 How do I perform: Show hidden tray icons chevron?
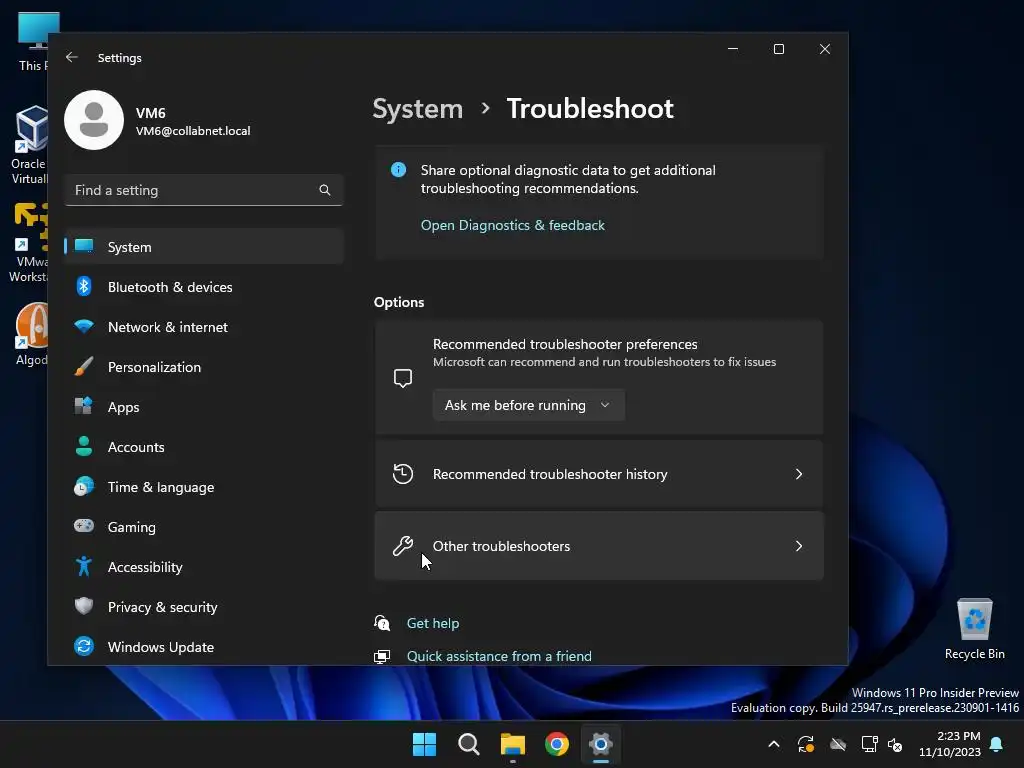(x=774, y=744)
